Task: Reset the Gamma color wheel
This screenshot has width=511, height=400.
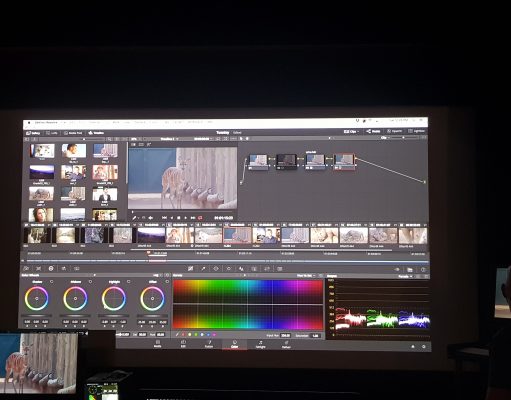Action: tap(90, 282)
